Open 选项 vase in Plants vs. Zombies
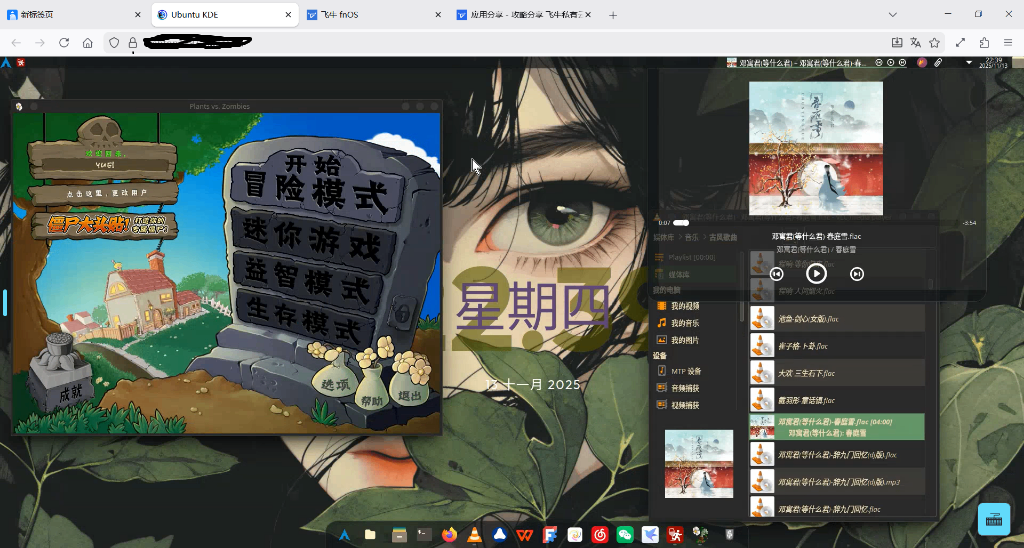The width and height of the screenshot is (1024, 548). tap(336, 382)
